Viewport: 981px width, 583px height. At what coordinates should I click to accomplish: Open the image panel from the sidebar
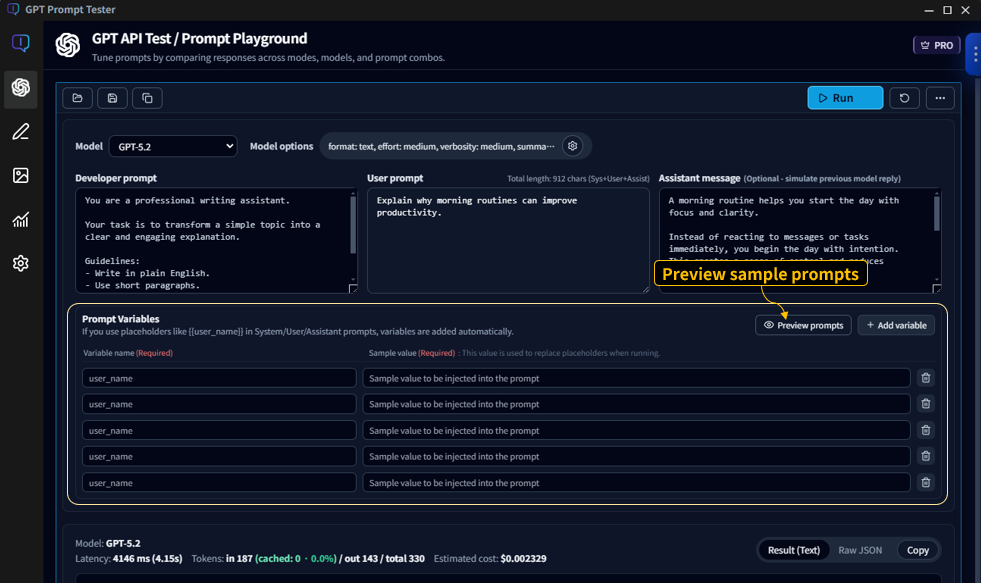click(20, 175)
